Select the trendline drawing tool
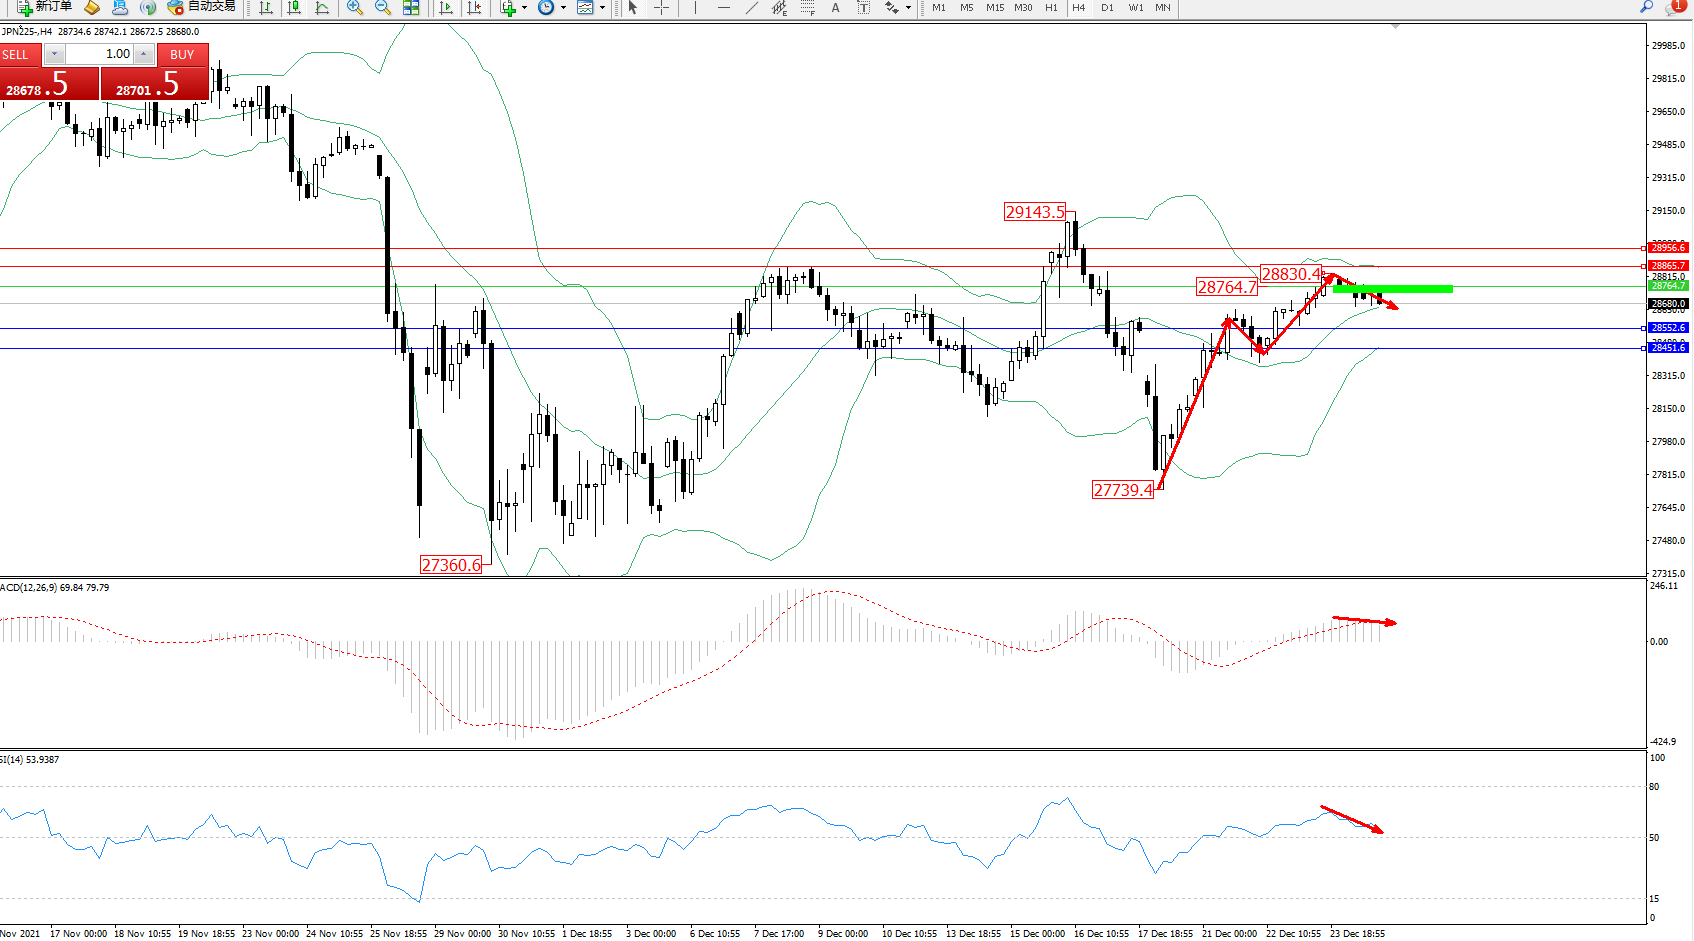Screen dimensions: 1694x941 point(752,8)
